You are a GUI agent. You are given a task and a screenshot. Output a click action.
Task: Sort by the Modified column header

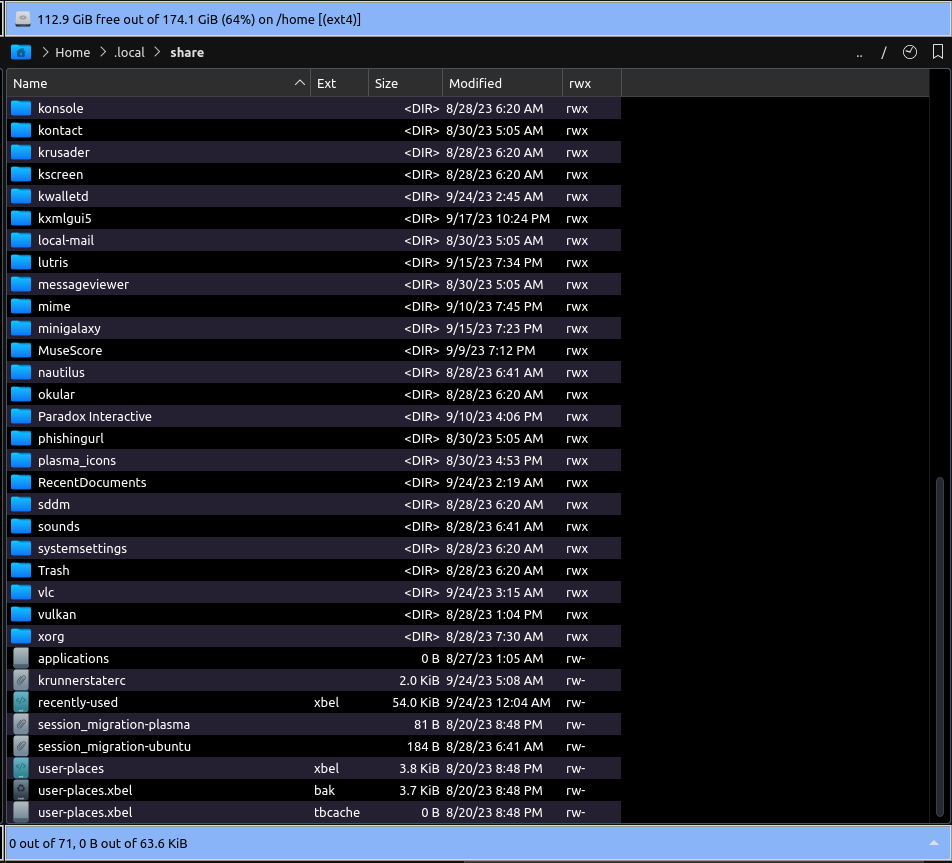pyautogui.click(x=502, y=83)
